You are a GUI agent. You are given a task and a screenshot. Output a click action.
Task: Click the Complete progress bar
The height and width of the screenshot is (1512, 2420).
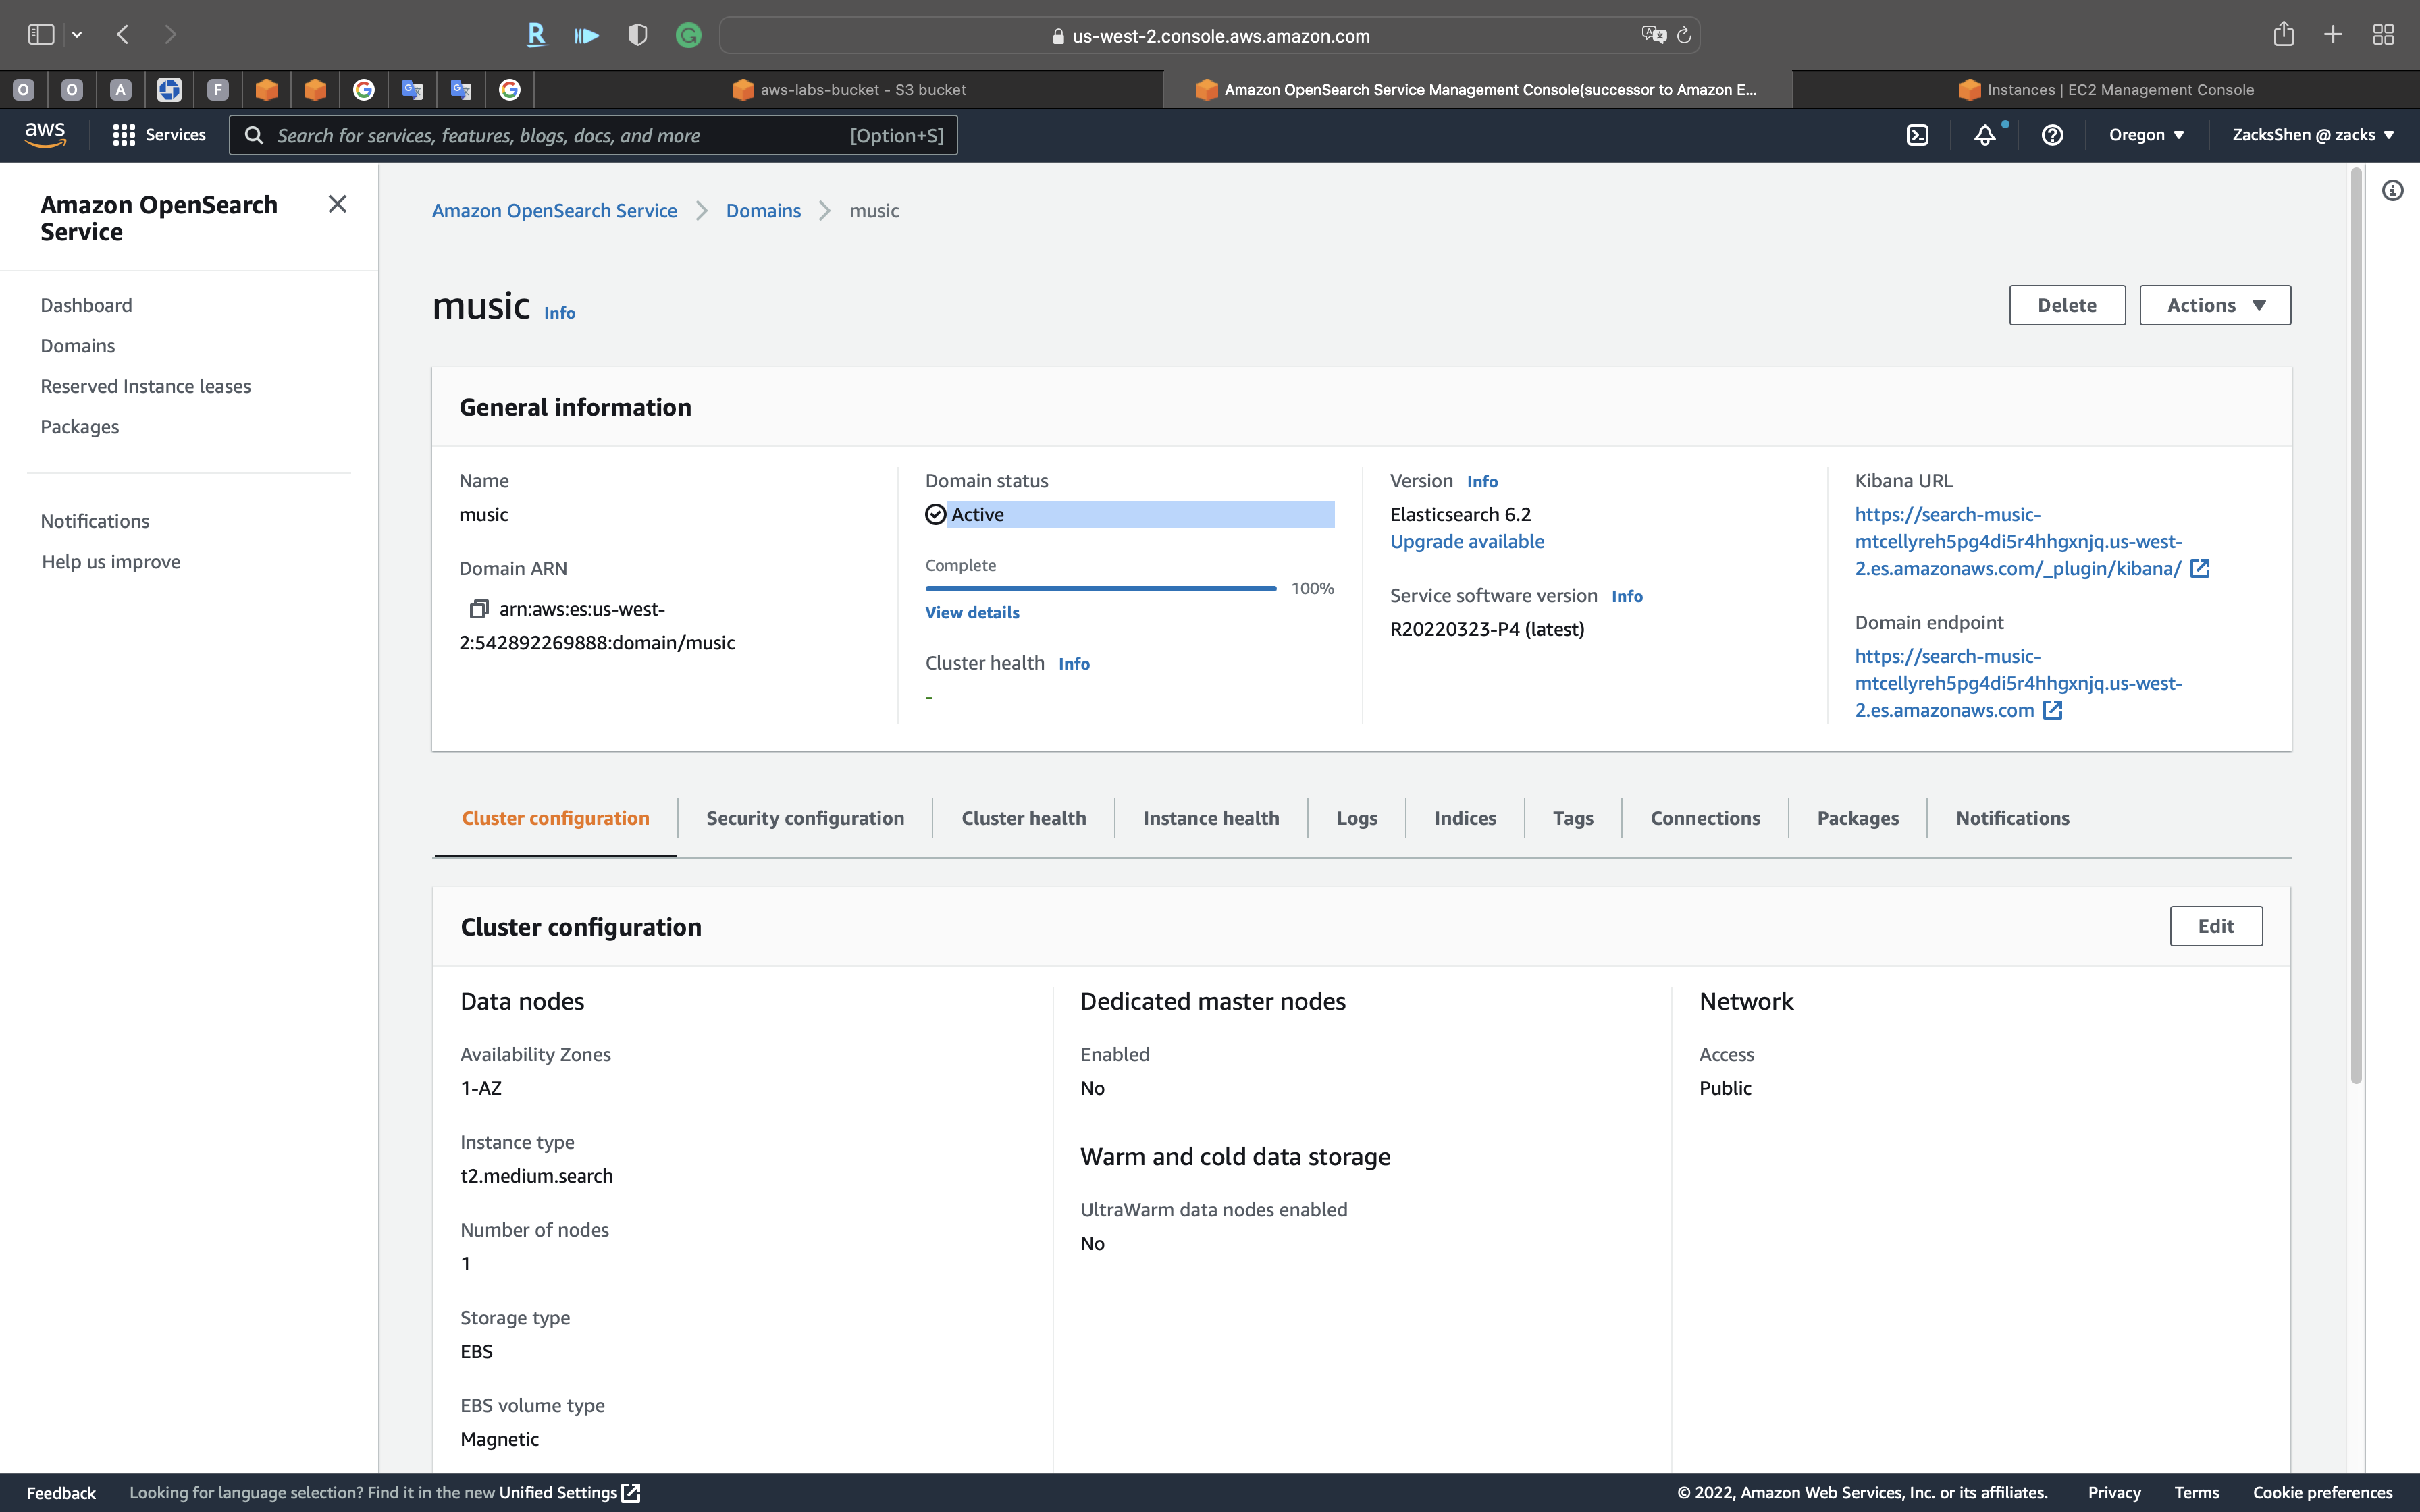click(x=1100, y=589)
